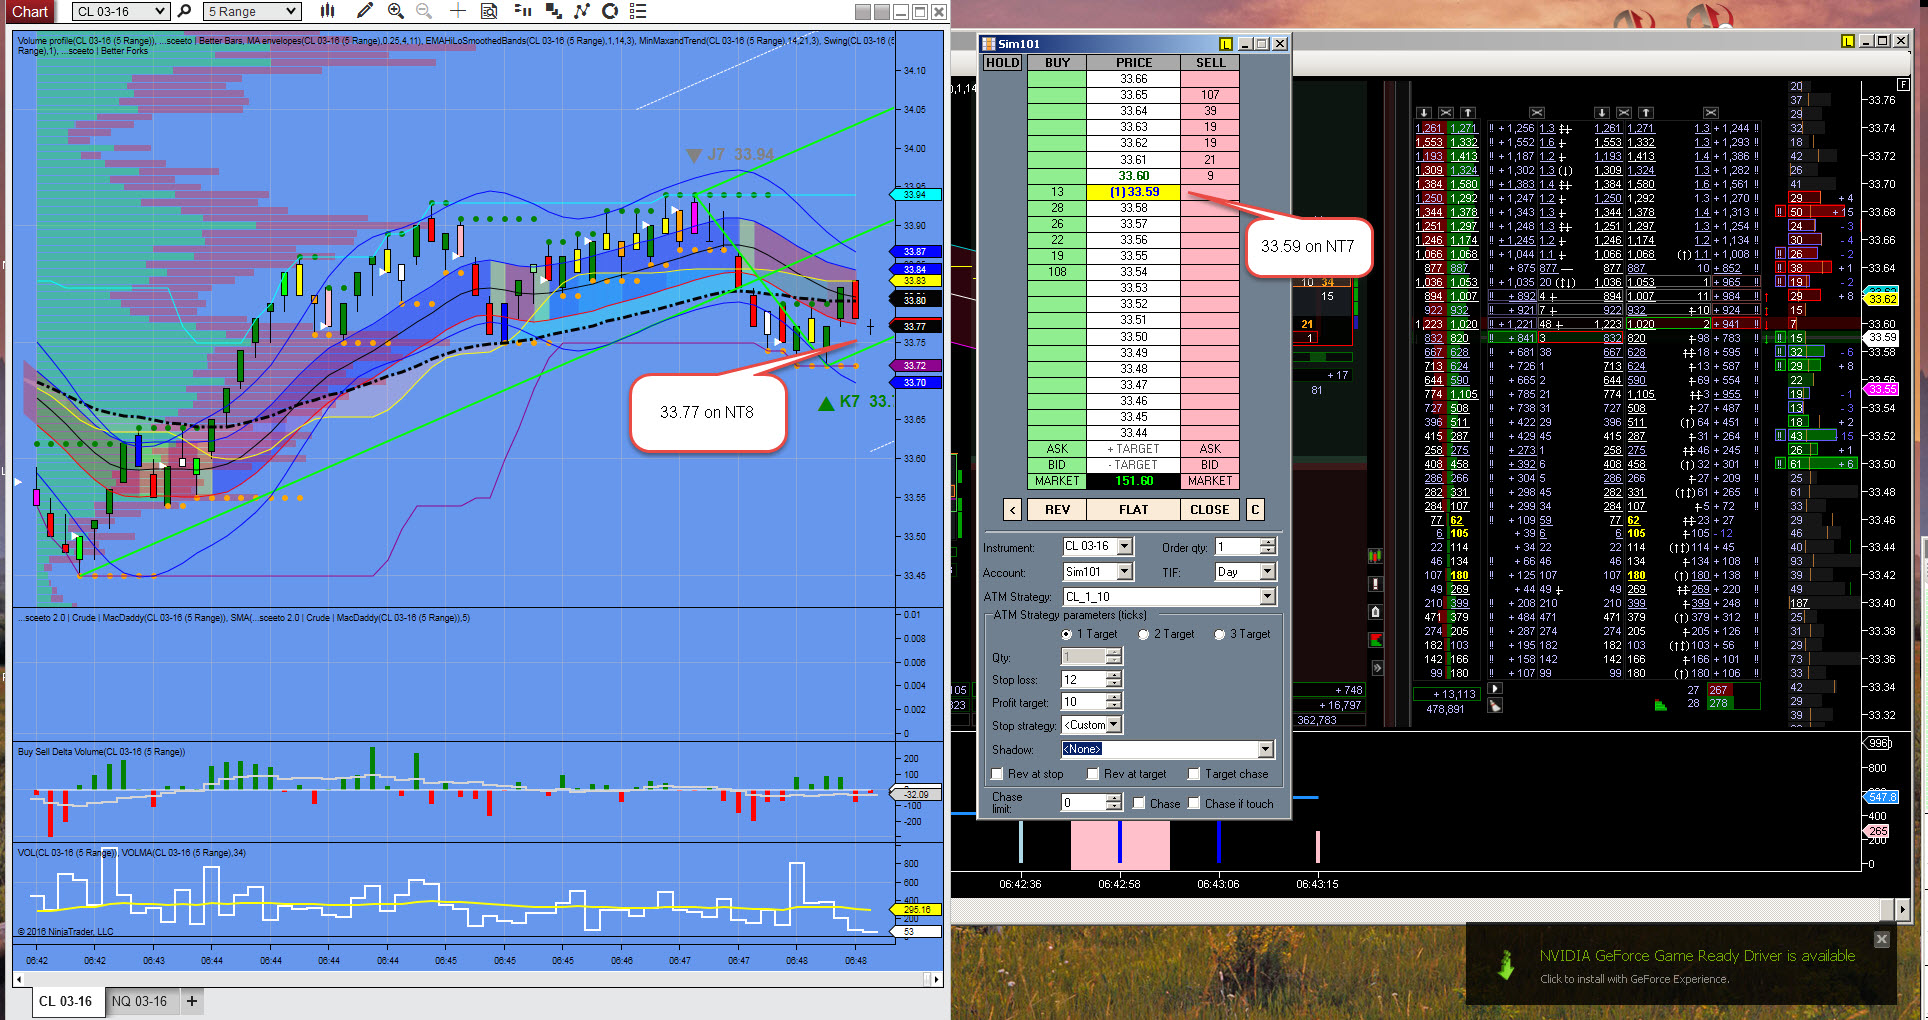Dismiss the NVIDIA GeForce driver notification
This screenshot has width=1928, height=1020.
tap(1881, 939)
